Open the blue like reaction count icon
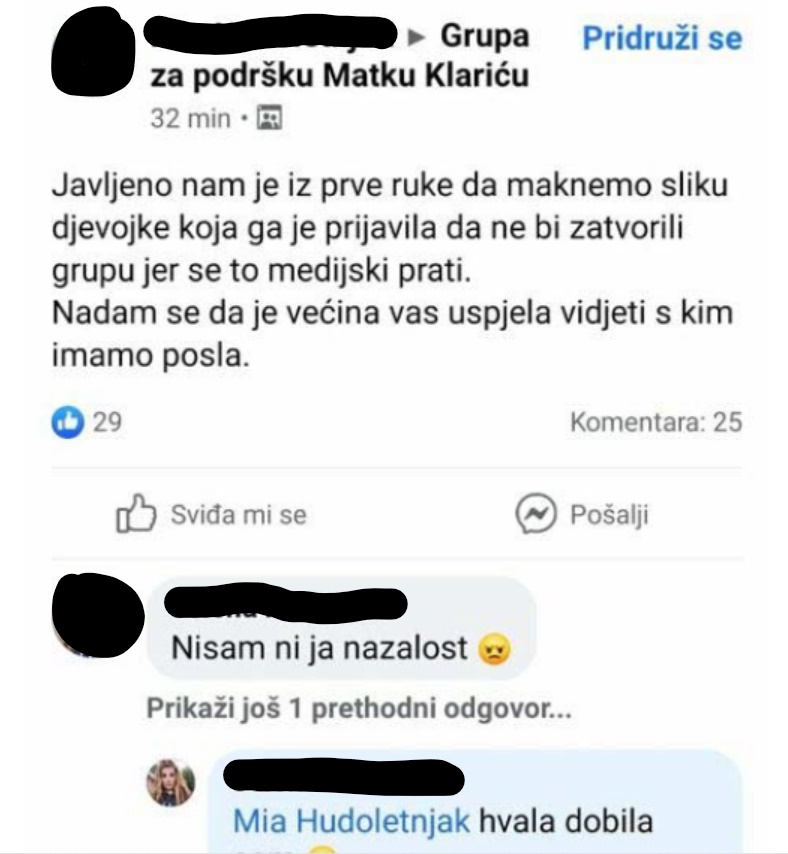Viewport: 788px width, 854px height. coord(68,422)
